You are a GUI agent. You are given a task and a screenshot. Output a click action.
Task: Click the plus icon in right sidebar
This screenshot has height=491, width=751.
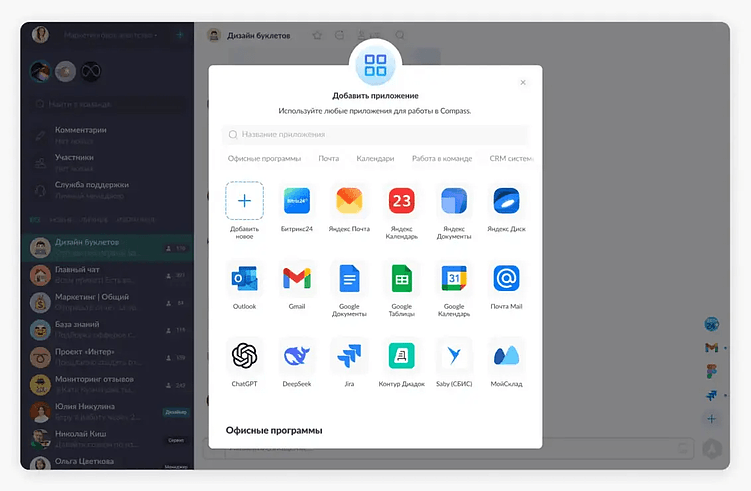[x=712, y=419]
